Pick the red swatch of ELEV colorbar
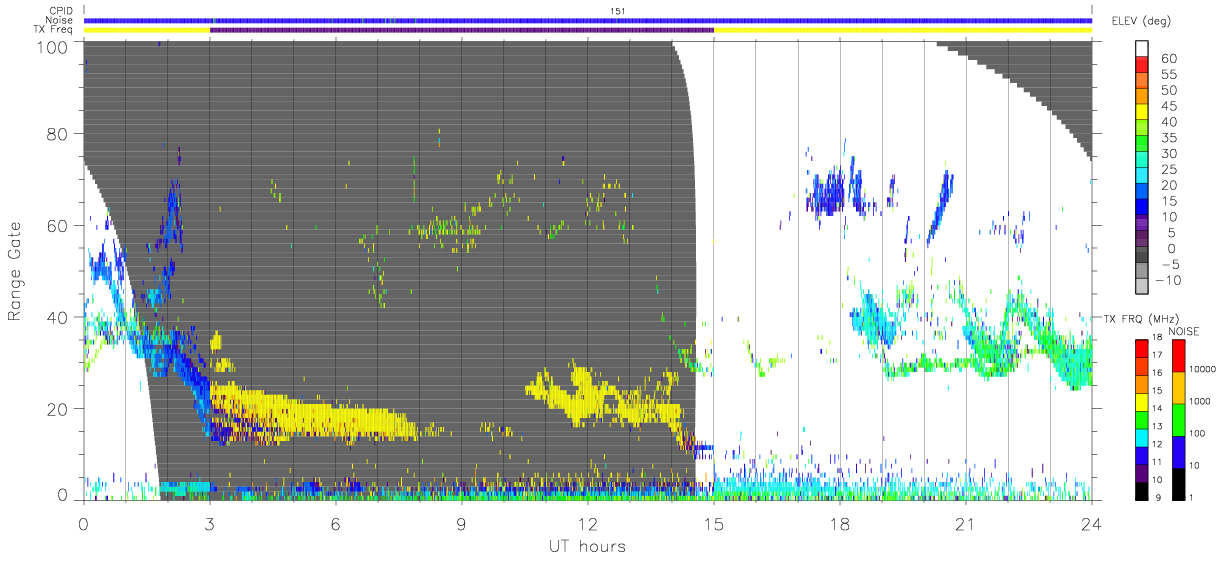This screenshot has height=567, width=1228. click(1142, 64)
